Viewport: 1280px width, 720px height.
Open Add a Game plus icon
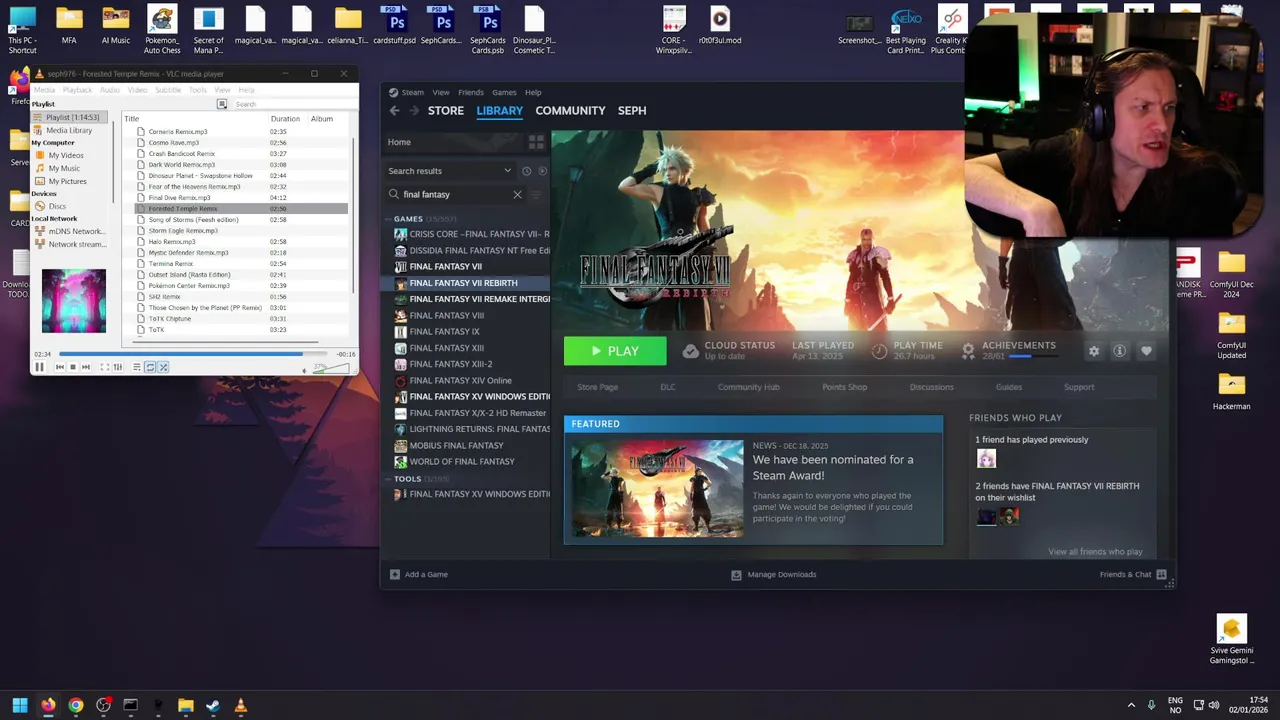pos(395,574)
